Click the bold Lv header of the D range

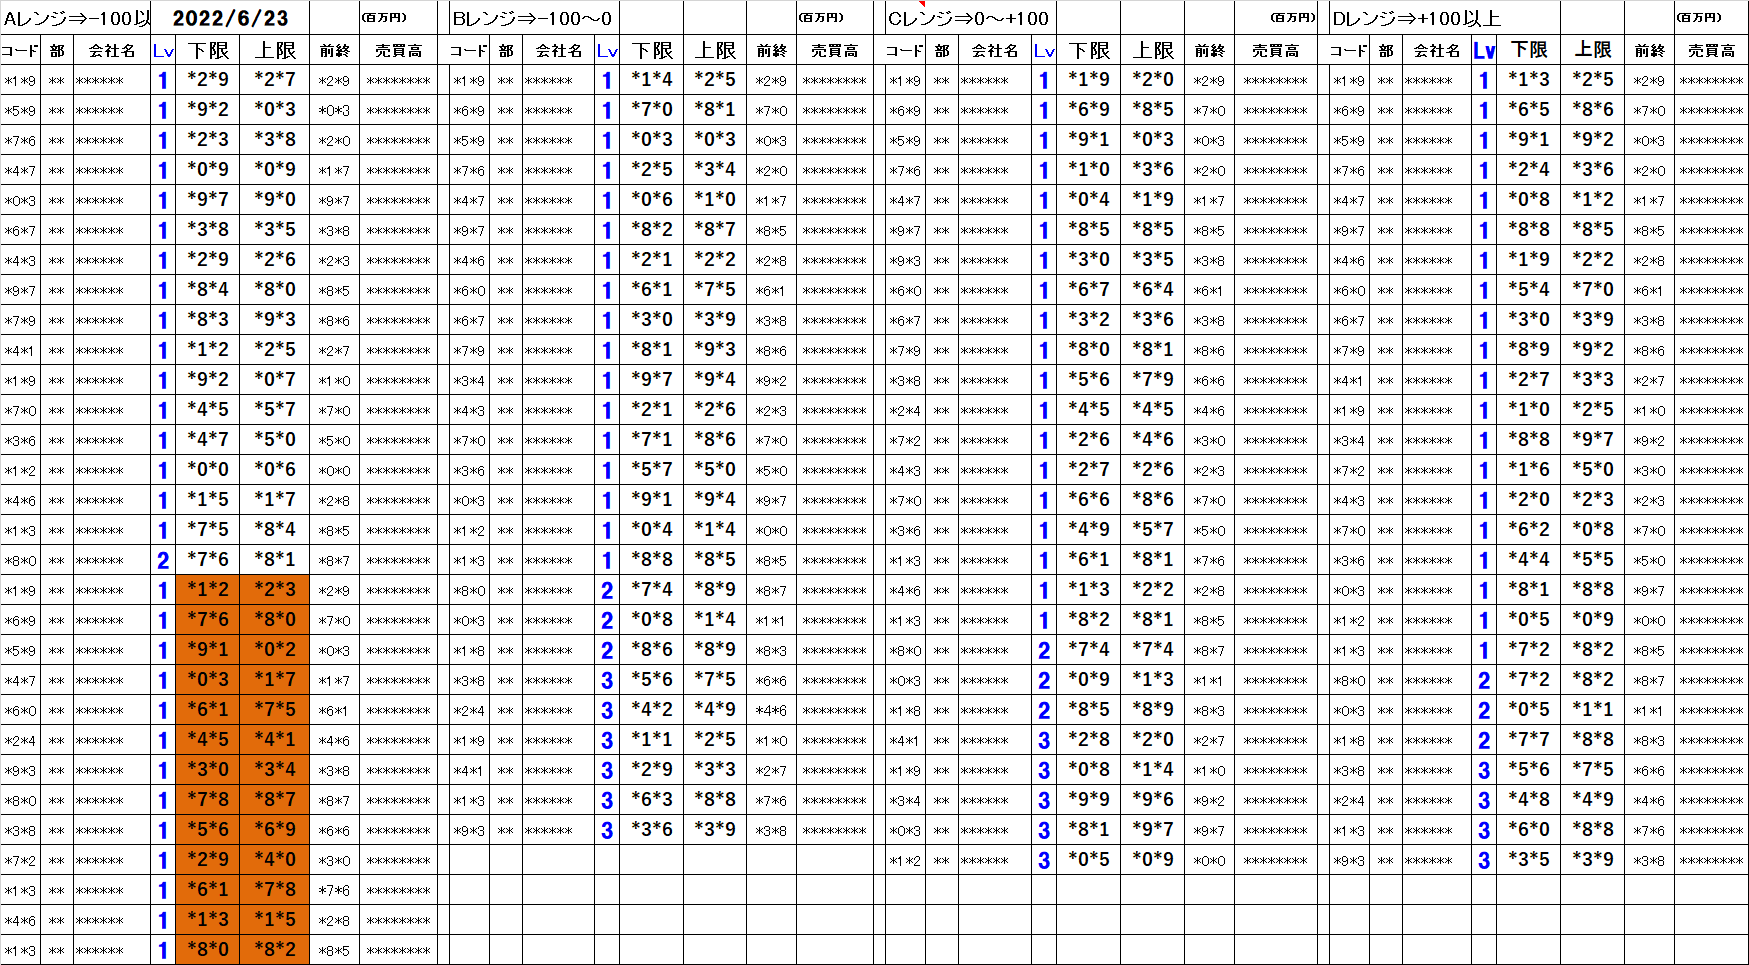[1484, 50]
